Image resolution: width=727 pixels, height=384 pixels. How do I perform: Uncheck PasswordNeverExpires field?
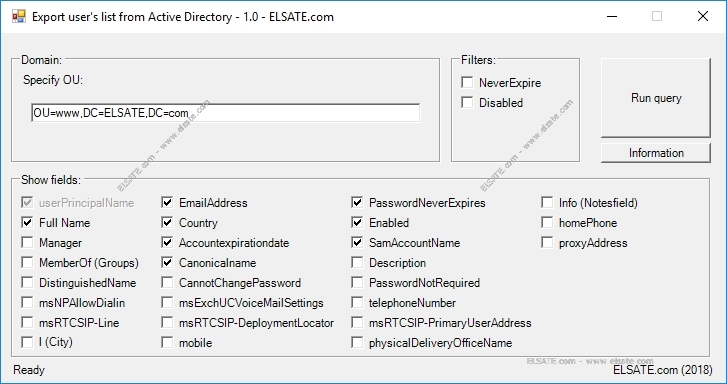(357, 203)
